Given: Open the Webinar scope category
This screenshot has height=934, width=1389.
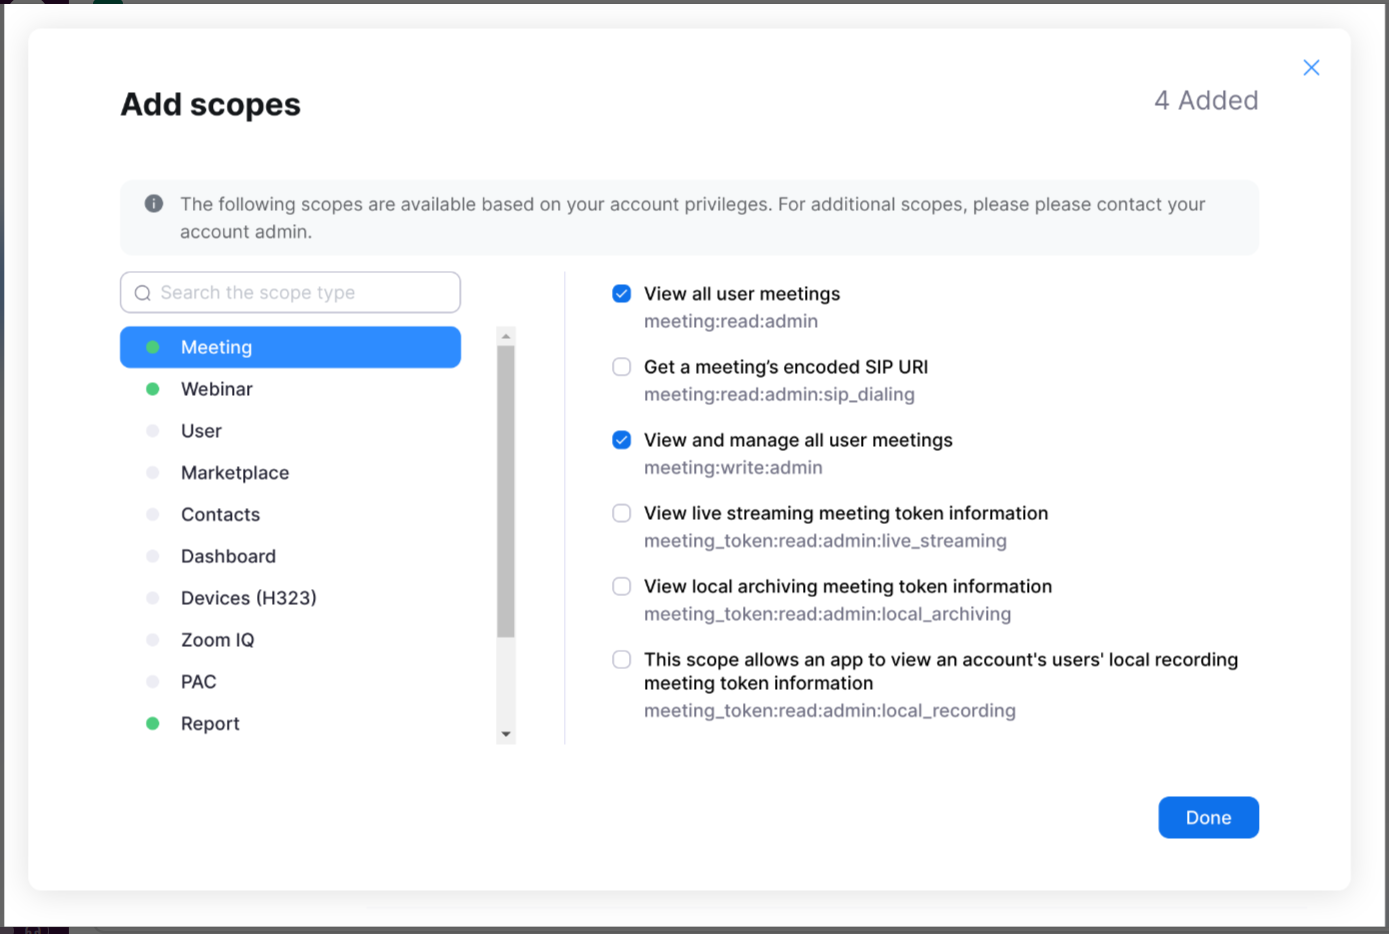Looking at the screenshot, I should [290, 389].
